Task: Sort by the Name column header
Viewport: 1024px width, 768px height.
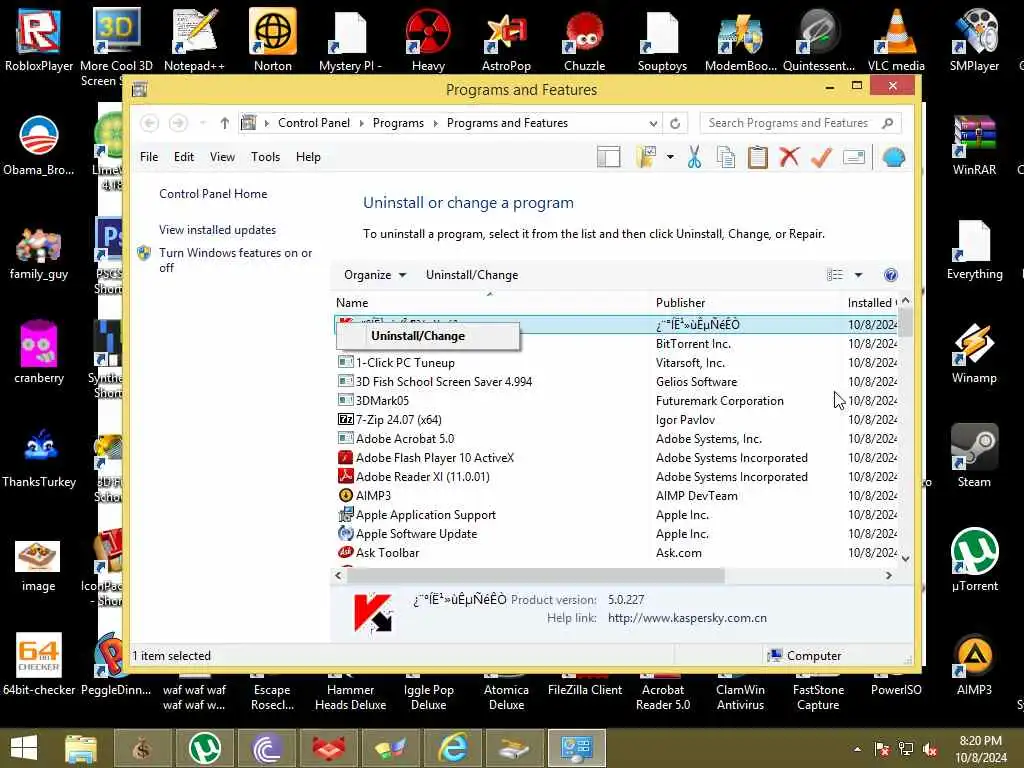Action: (490, 303)
